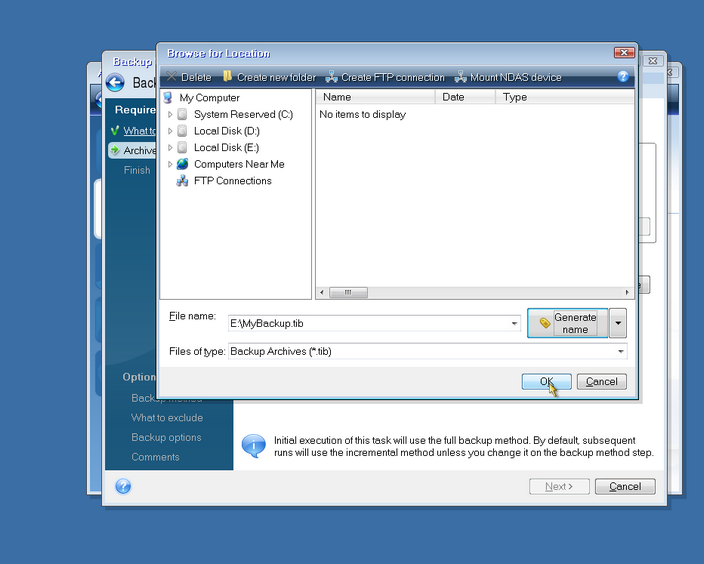Expand System Reserved (C:) tree node
704x564 pixels.
point(170,115)
